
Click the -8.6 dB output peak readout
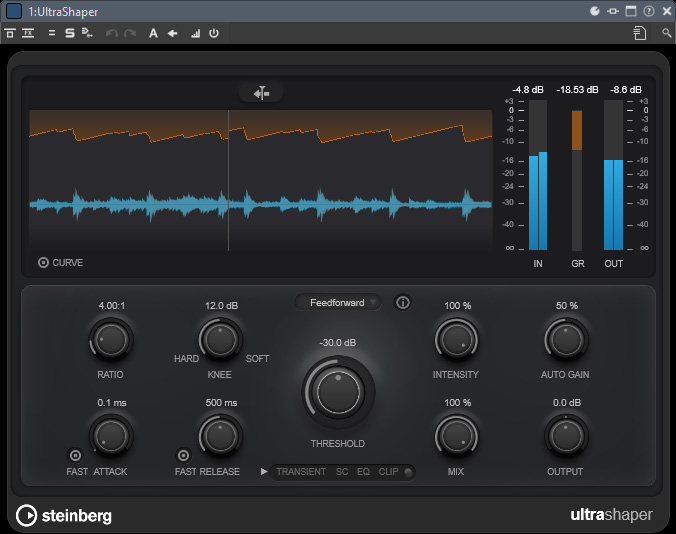pos(626,90)
